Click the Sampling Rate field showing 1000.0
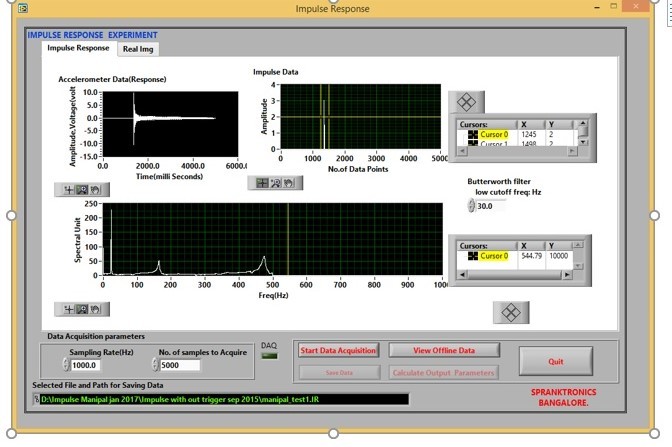The height and width of the screenshot is (447, 672). click(85, 365)
